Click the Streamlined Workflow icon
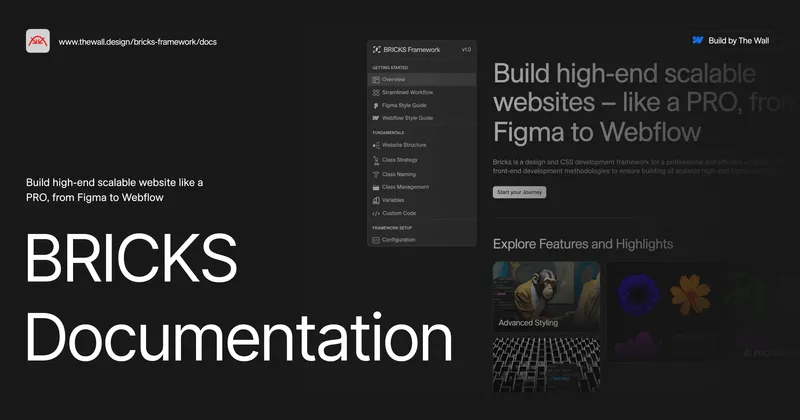 pyautogui.click(x=376, y=92)
